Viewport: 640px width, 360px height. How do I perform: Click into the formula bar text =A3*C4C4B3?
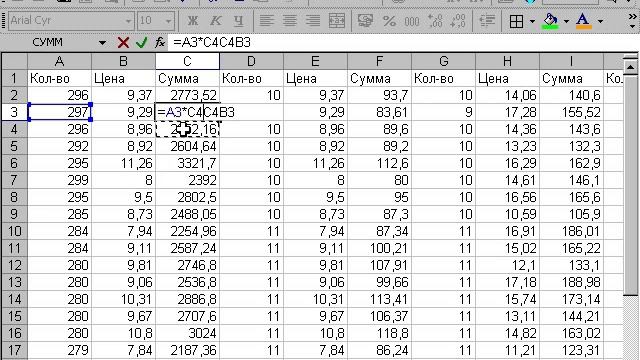coord(212,42)
